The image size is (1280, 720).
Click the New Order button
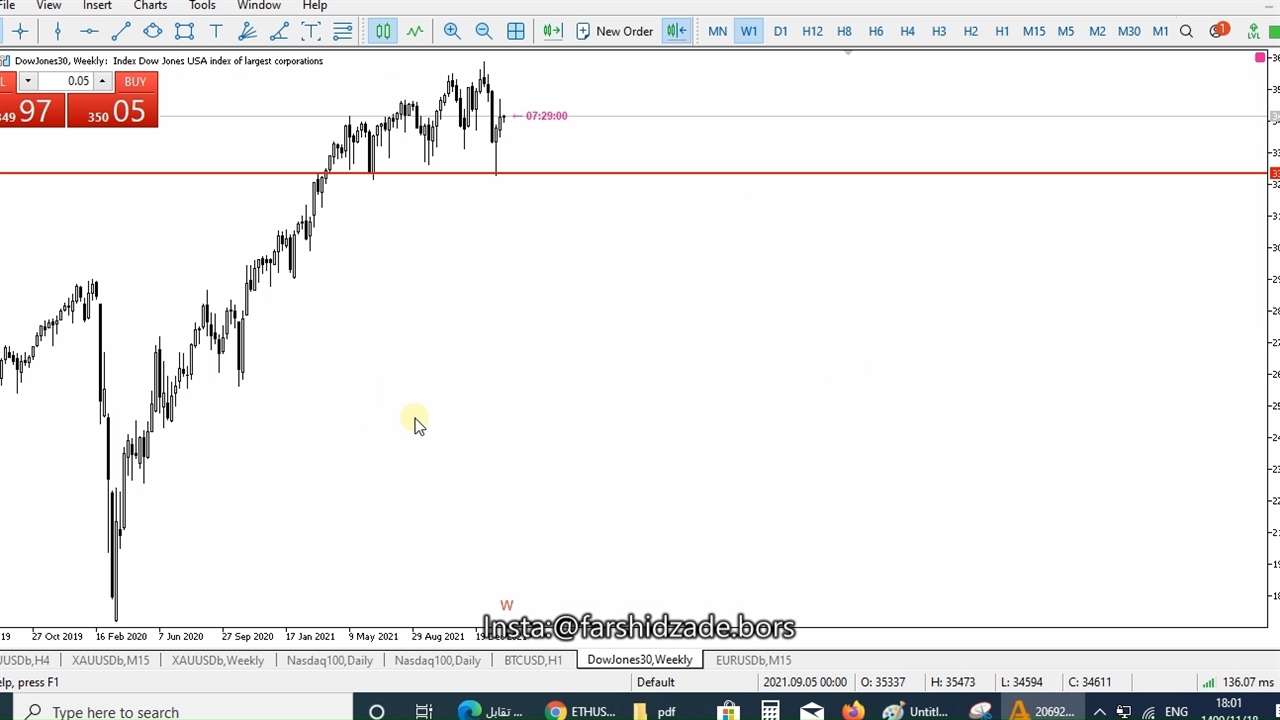[x=615, y=31]
